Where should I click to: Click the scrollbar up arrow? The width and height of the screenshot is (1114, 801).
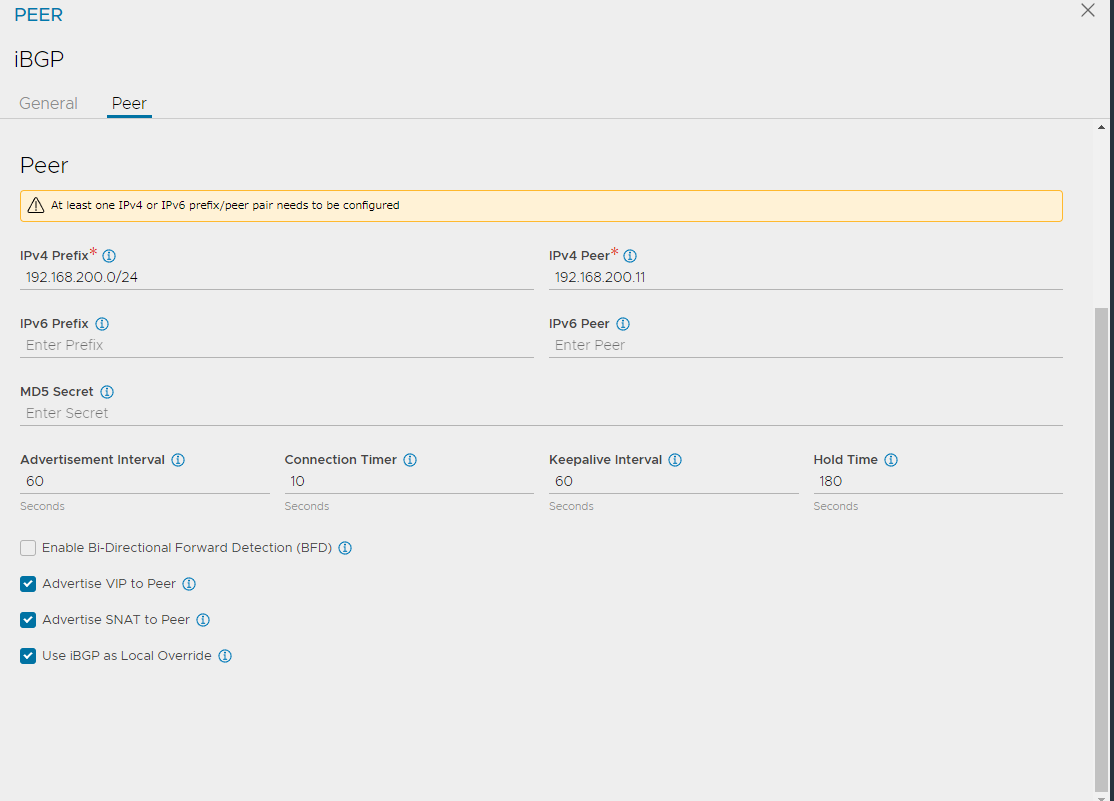click(1101, 128)
